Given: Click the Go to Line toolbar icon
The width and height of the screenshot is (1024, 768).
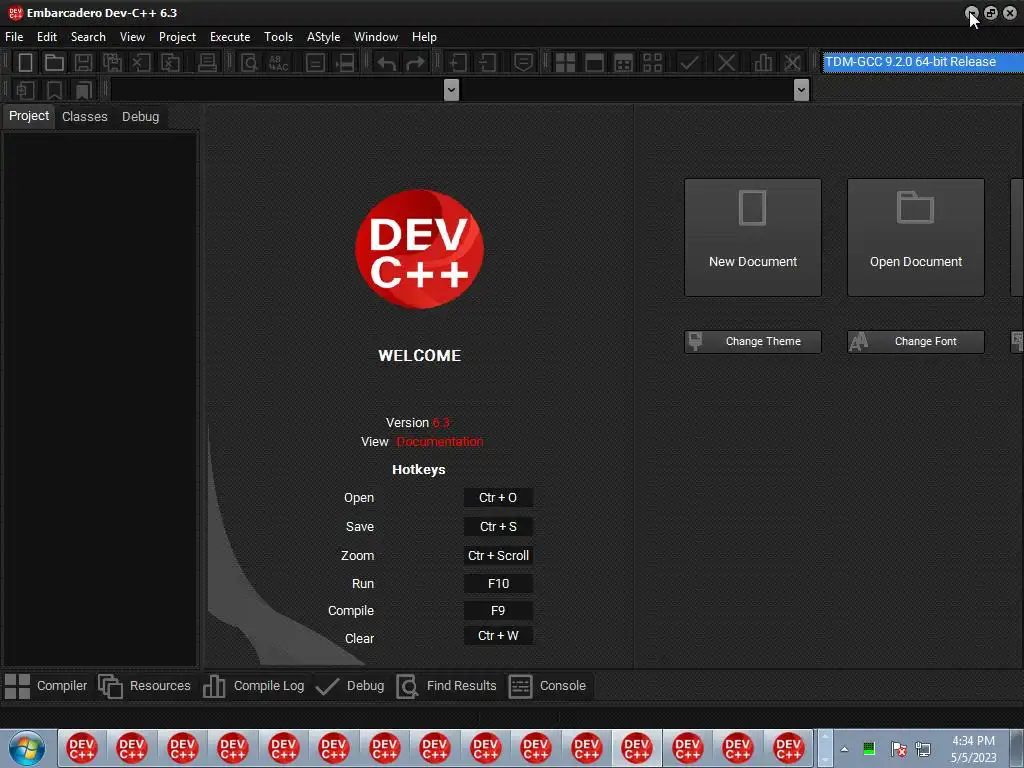Looking at the screenshot, I should coord(345,63).
